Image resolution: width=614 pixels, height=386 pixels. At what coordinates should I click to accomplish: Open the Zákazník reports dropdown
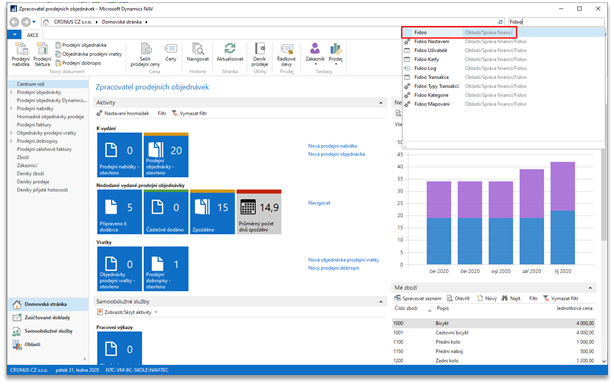pyautogui.click(x=315, y=54)
